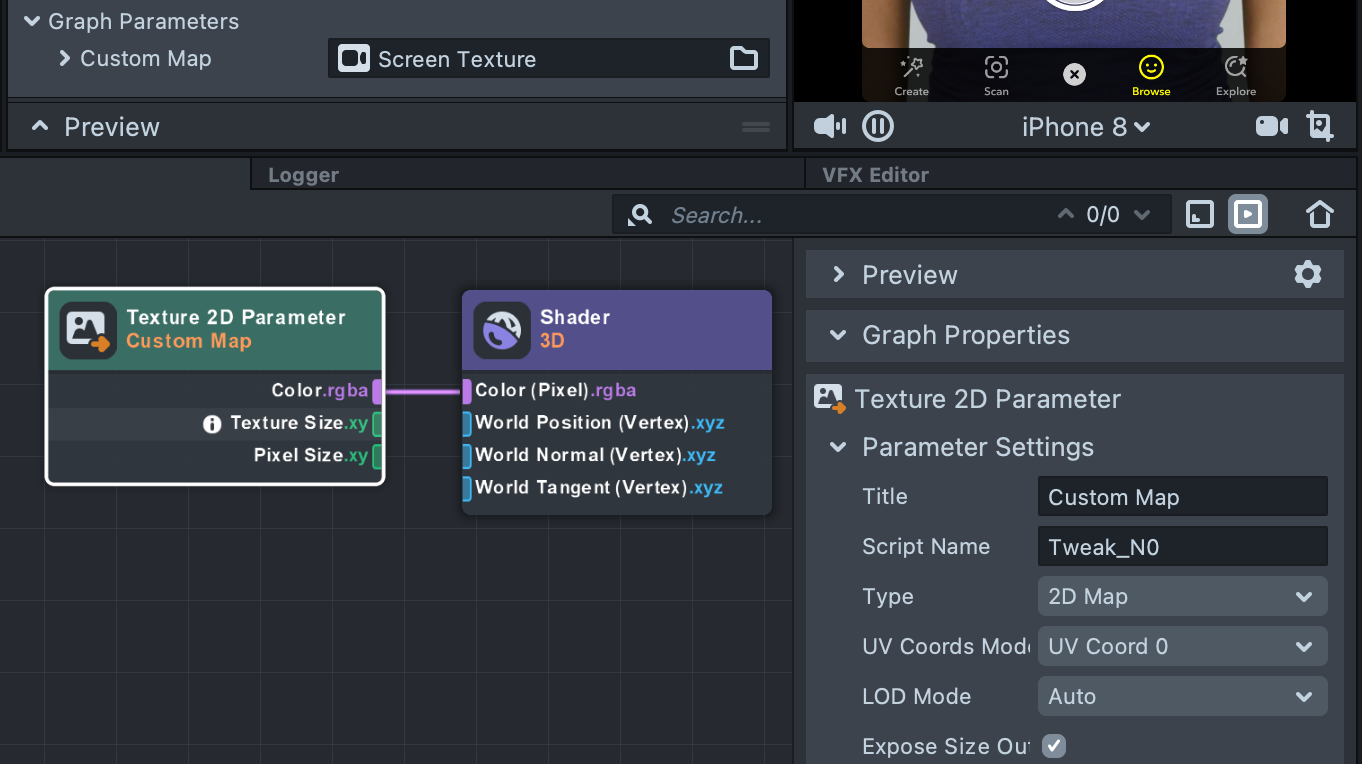Switch to the Logger tab

point(303,175)
